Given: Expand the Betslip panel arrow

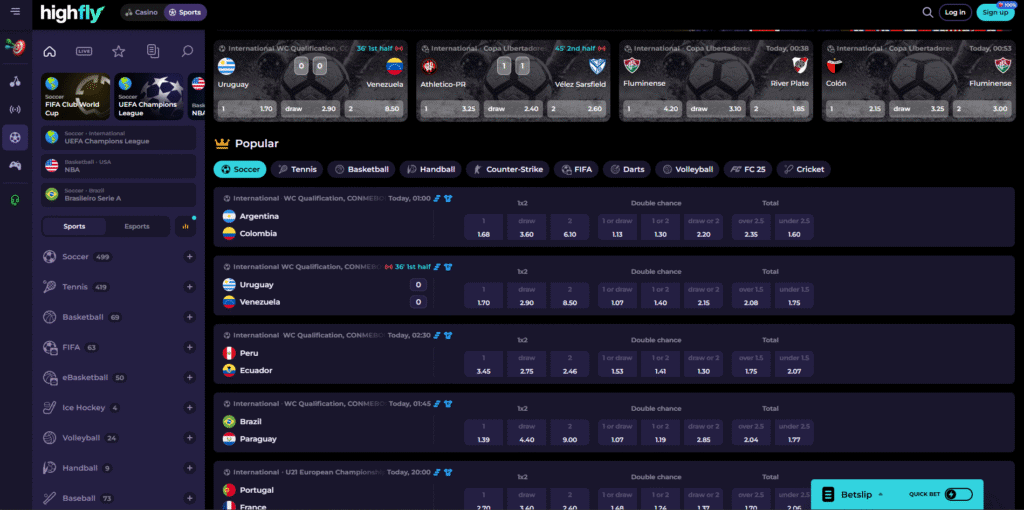Looking at the screenshot, I should point(880,494).
